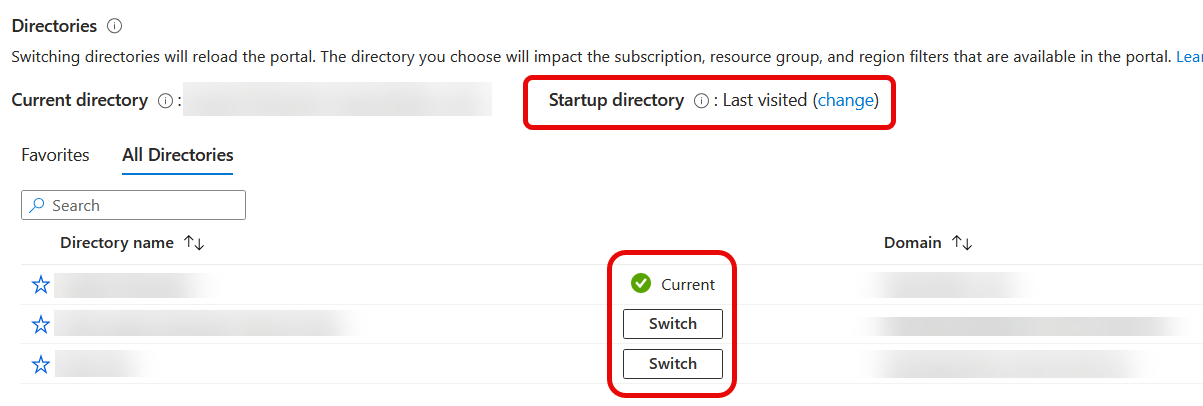Click the sort arrows beside Domain
The image size is (1203, 406).
(x=962, y=243)
